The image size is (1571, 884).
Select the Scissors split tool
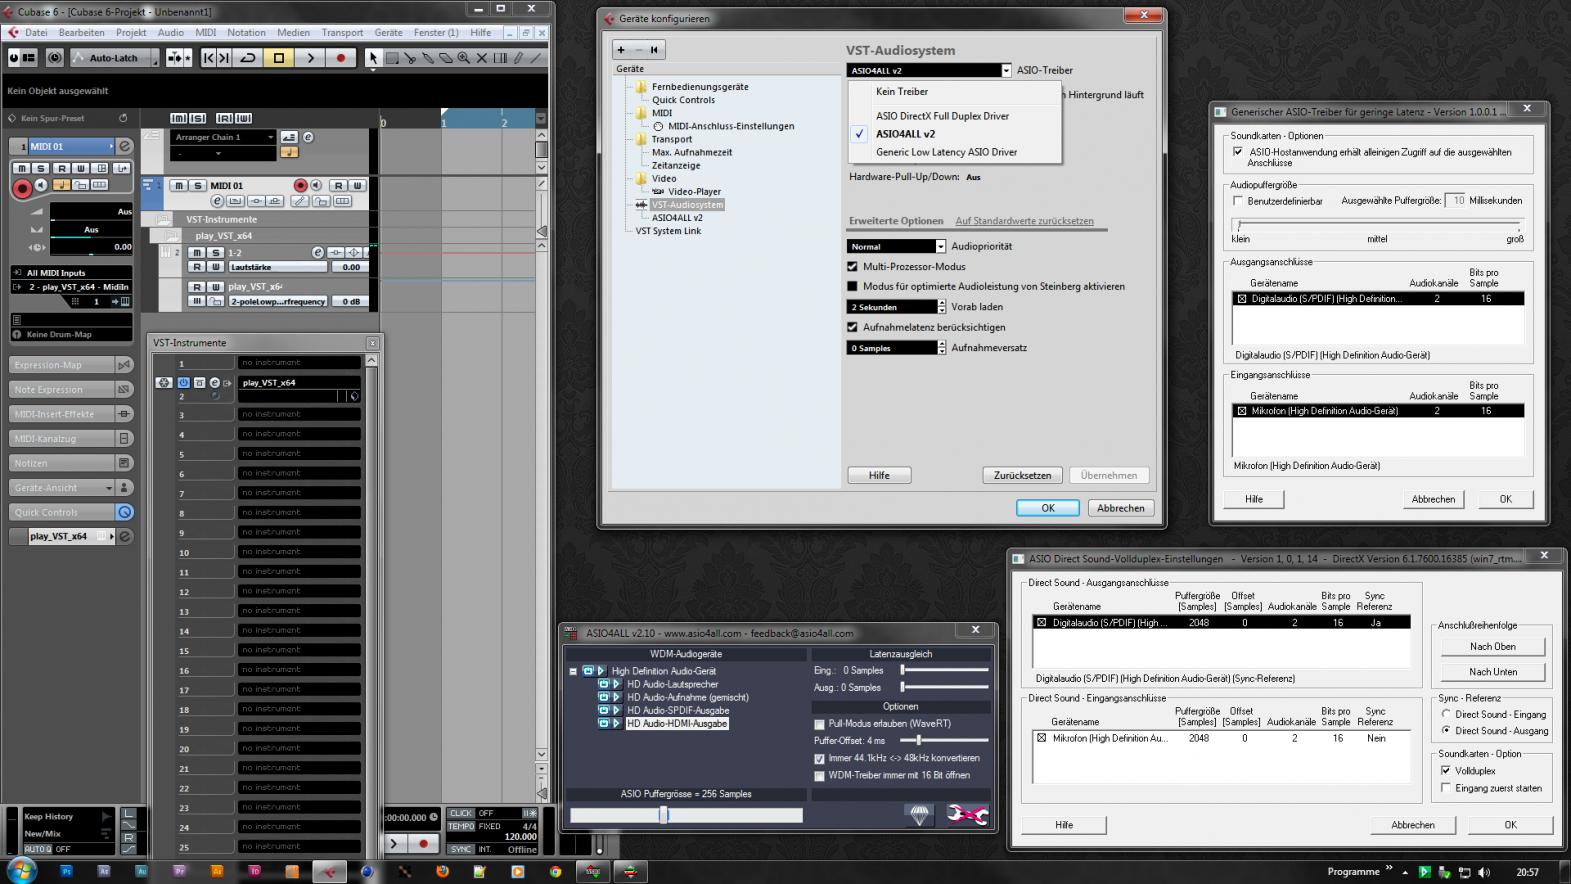(x=410, y=58)
